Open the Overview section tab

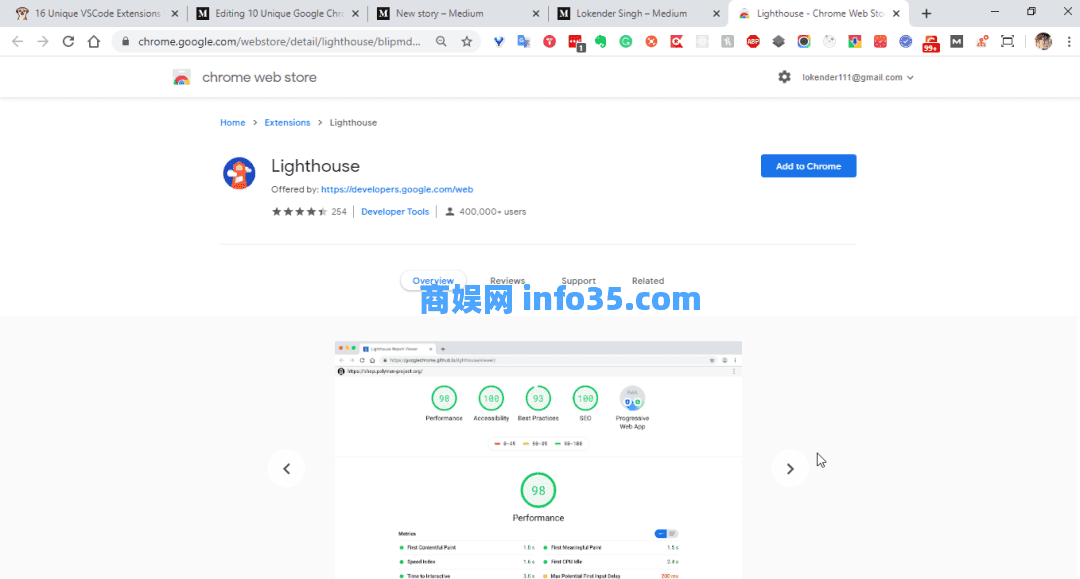[433, 281]
